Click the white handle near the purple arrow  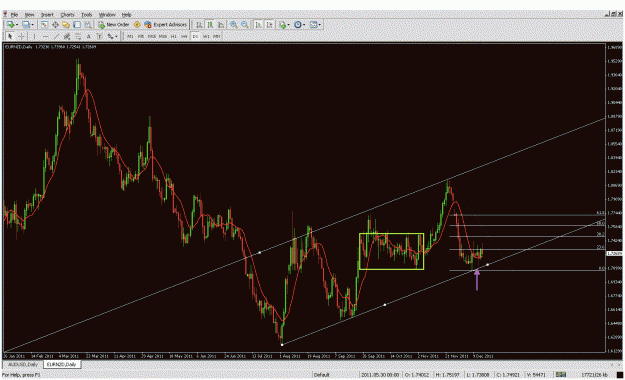(x=487, y=265)
